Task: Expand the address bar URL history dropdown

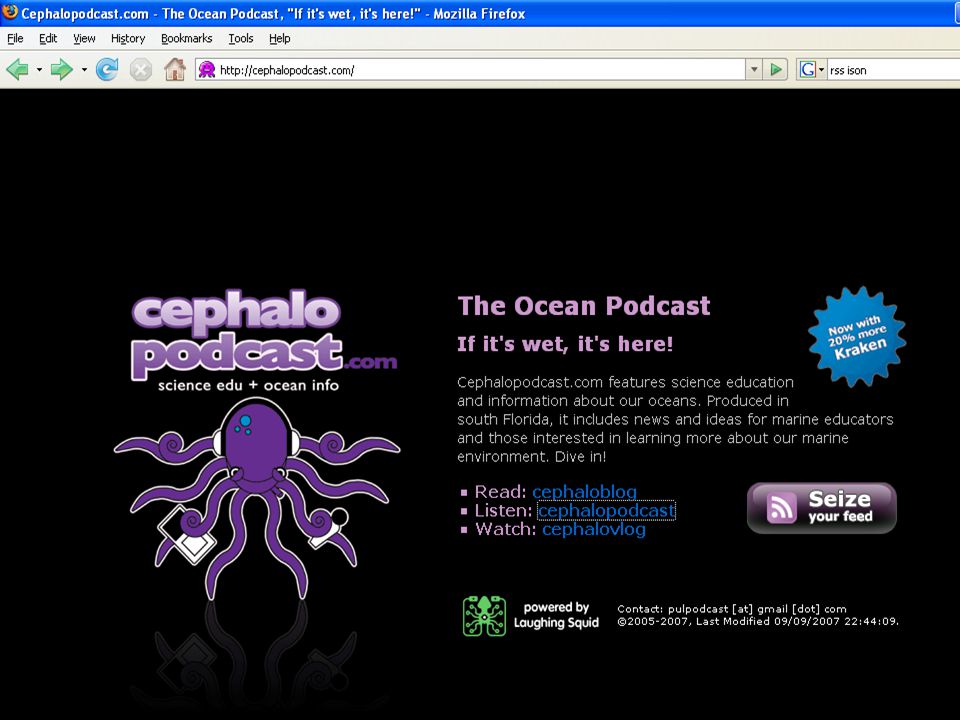Action: 754,70
